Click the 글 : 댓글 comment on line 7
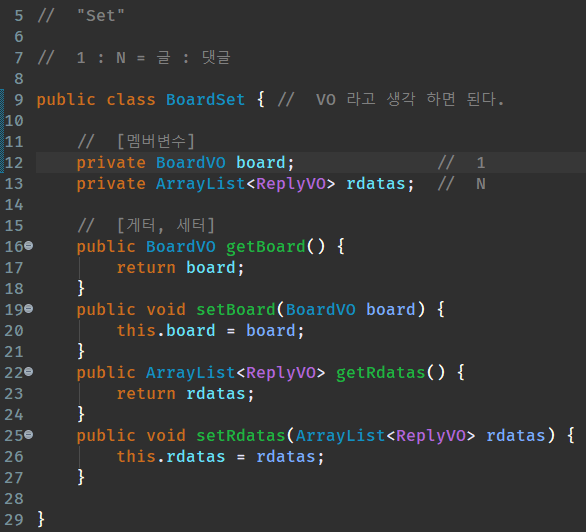586x532 pixels. click(193, 58)
